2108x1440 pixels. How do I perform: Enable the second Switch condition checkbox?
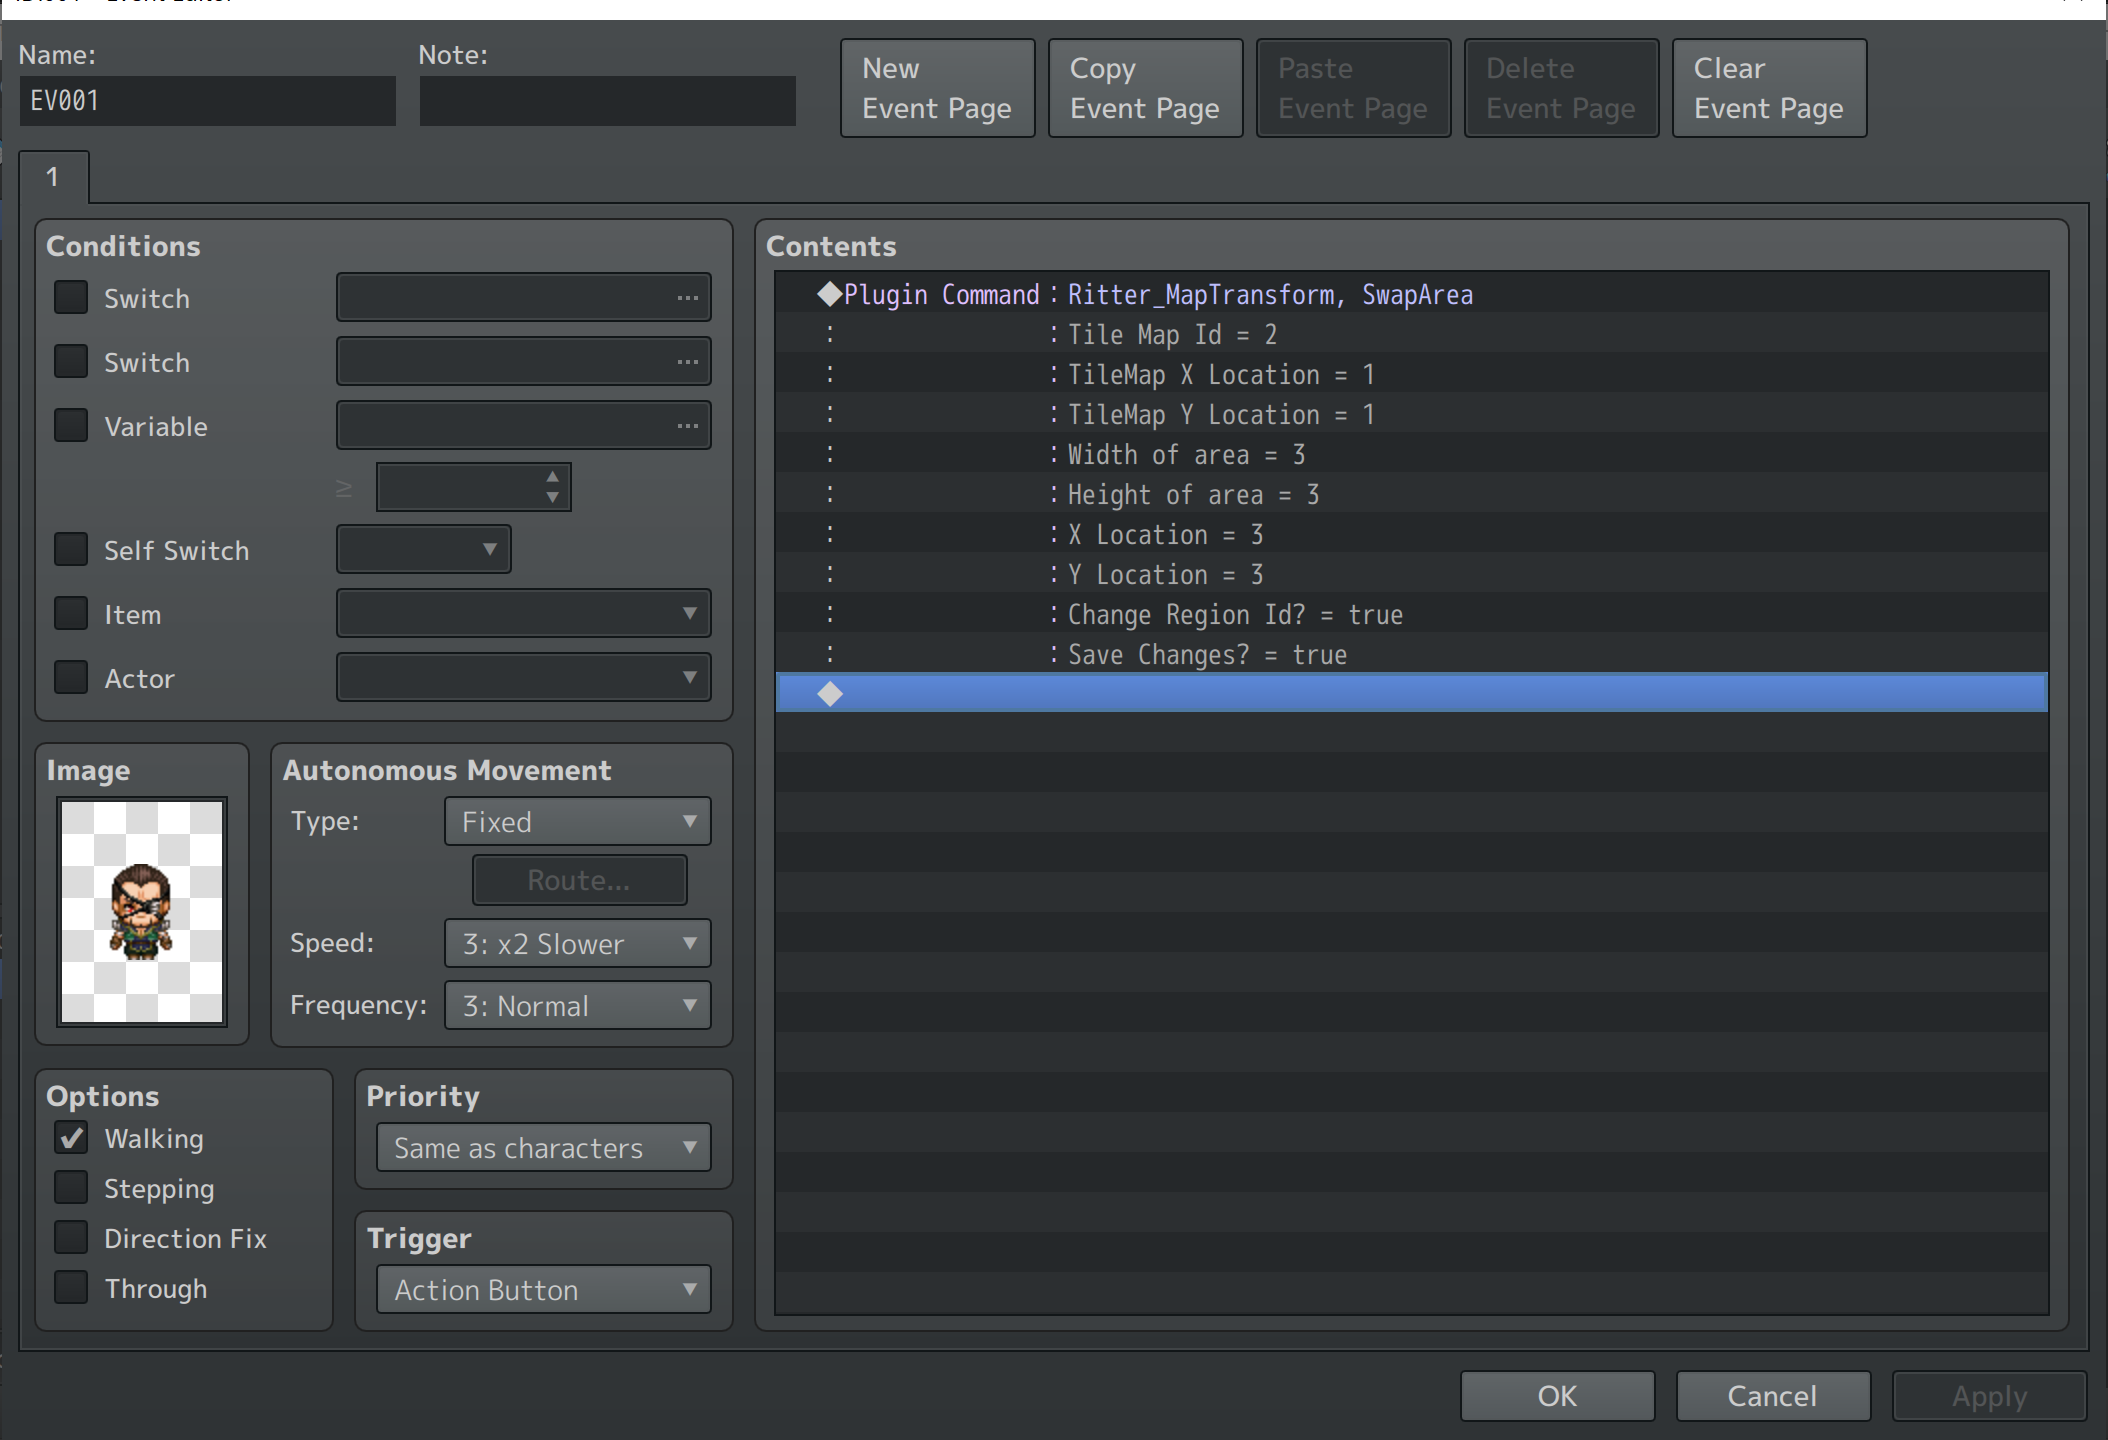[71, 362]
